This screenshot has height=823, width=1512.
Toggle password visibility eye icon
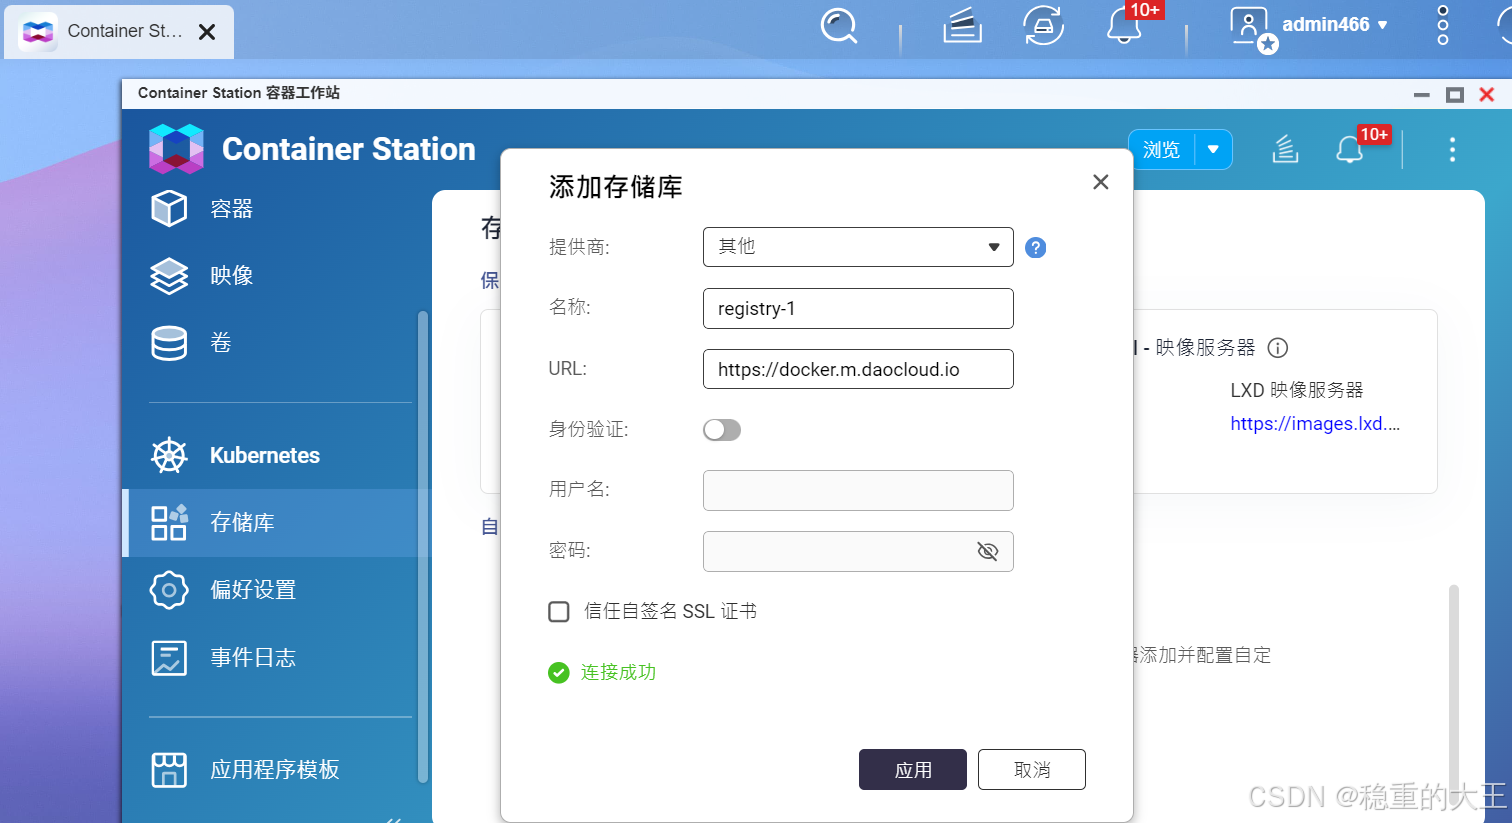pos(987,551)
